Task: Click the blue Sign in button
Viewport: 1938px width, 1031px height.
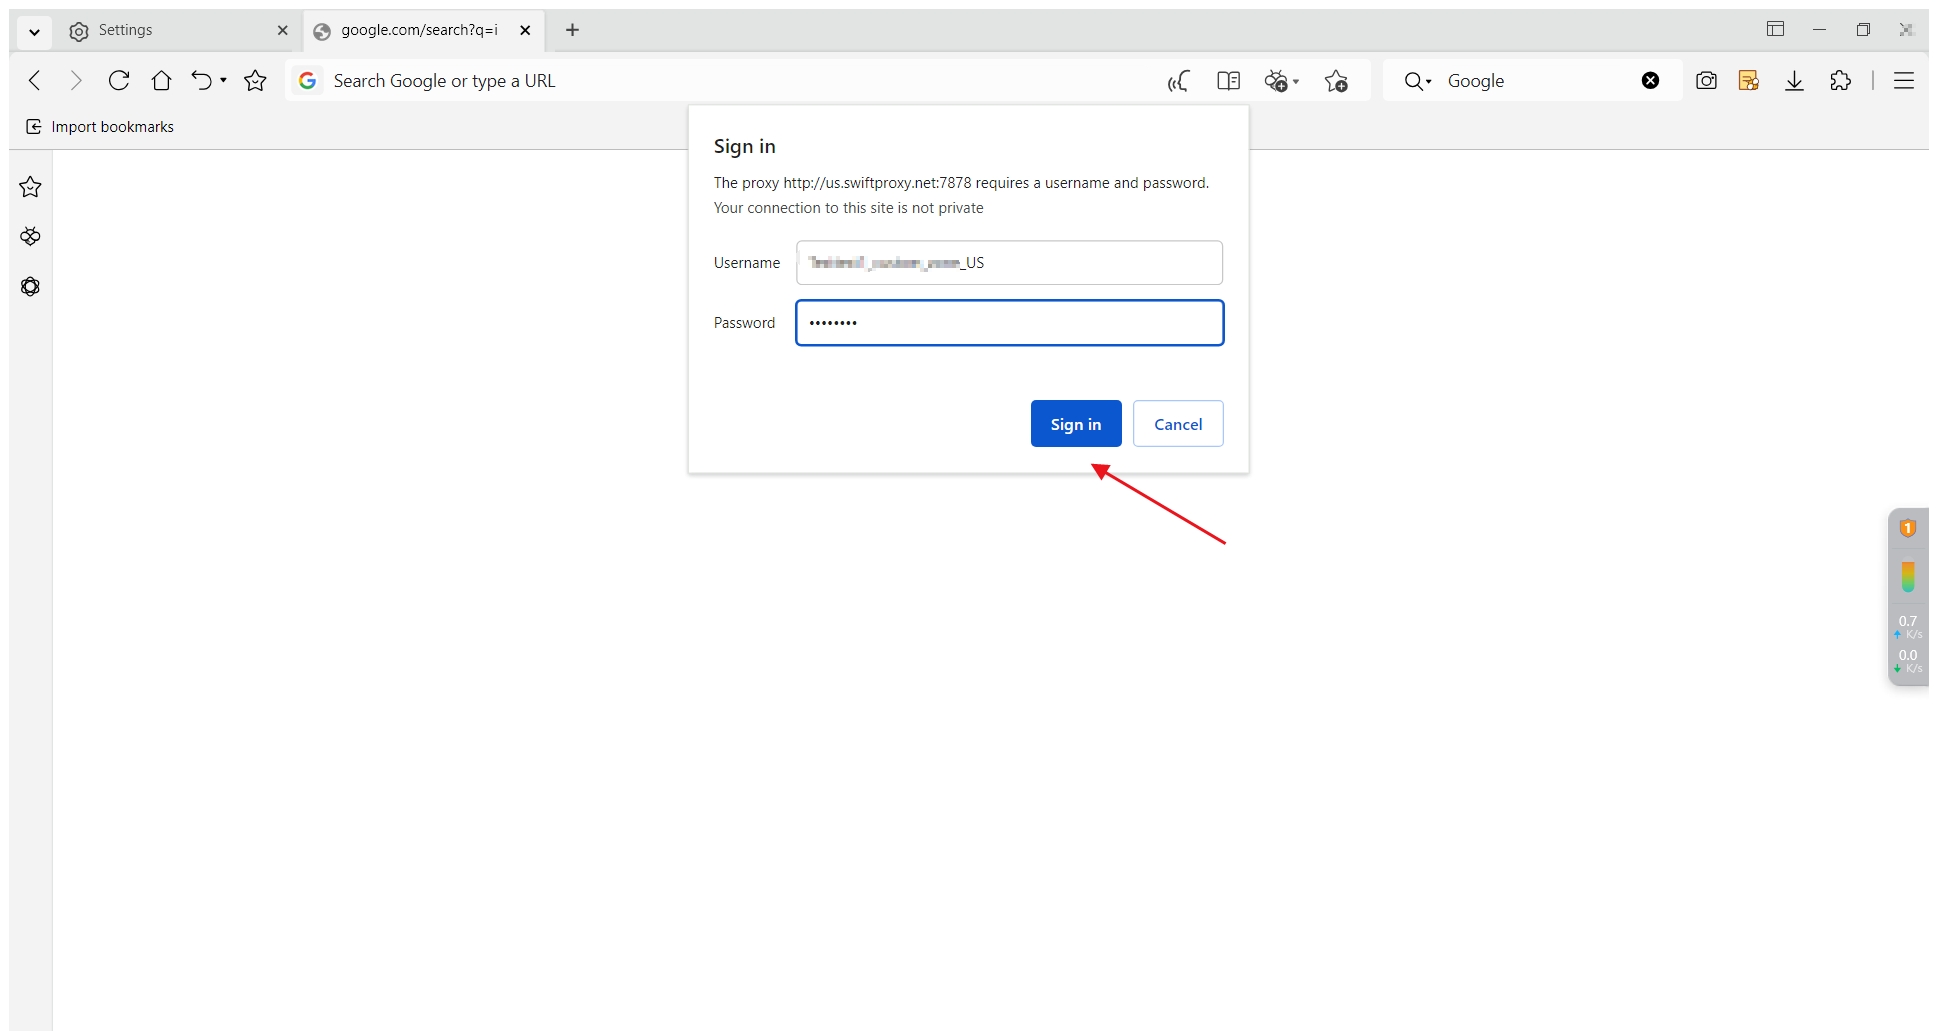Action: pos(1075,424)
